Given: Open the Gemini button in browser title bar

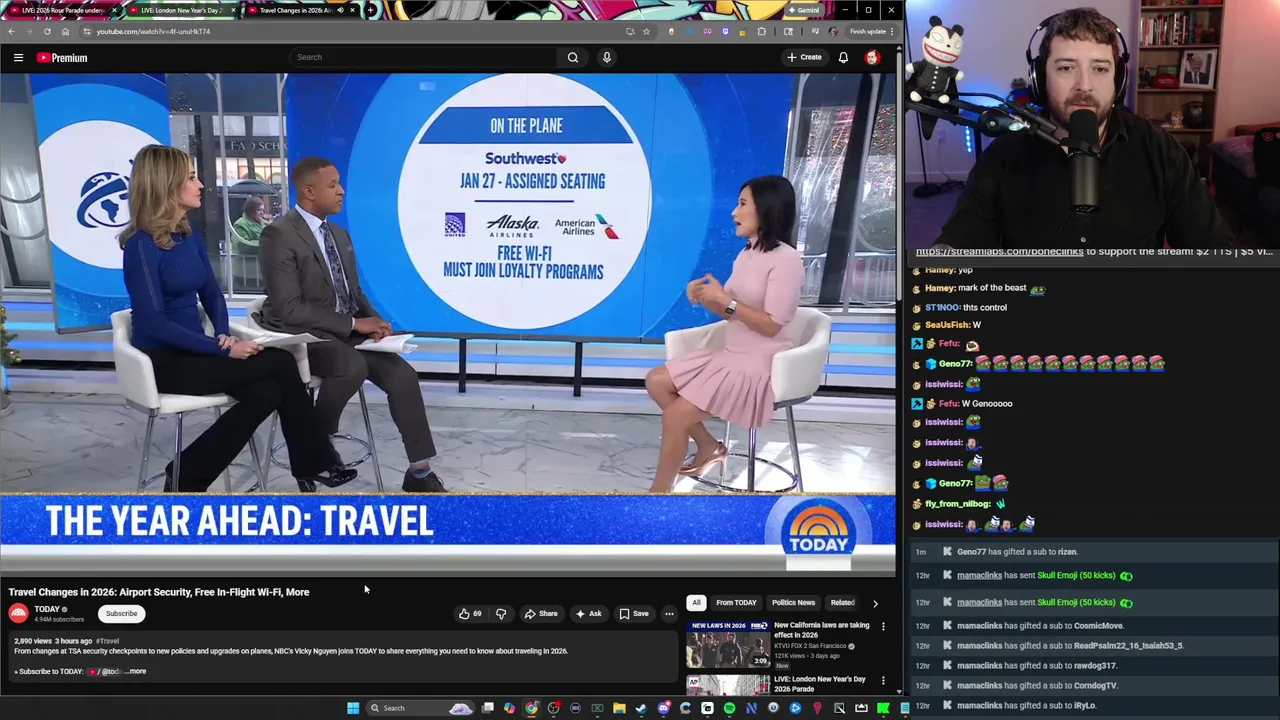Looking at the screenshot, I should (803, 10).
